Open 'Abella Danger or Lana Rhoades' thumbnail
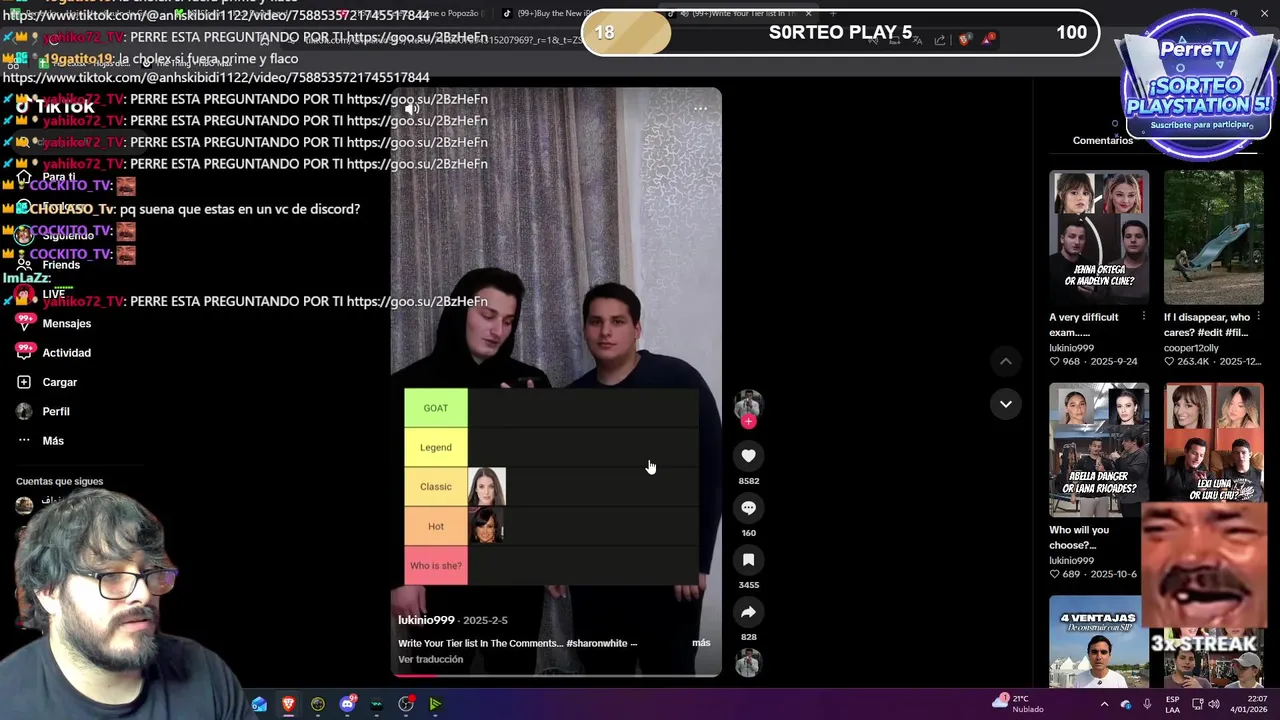 click(x=1099, y=450)
